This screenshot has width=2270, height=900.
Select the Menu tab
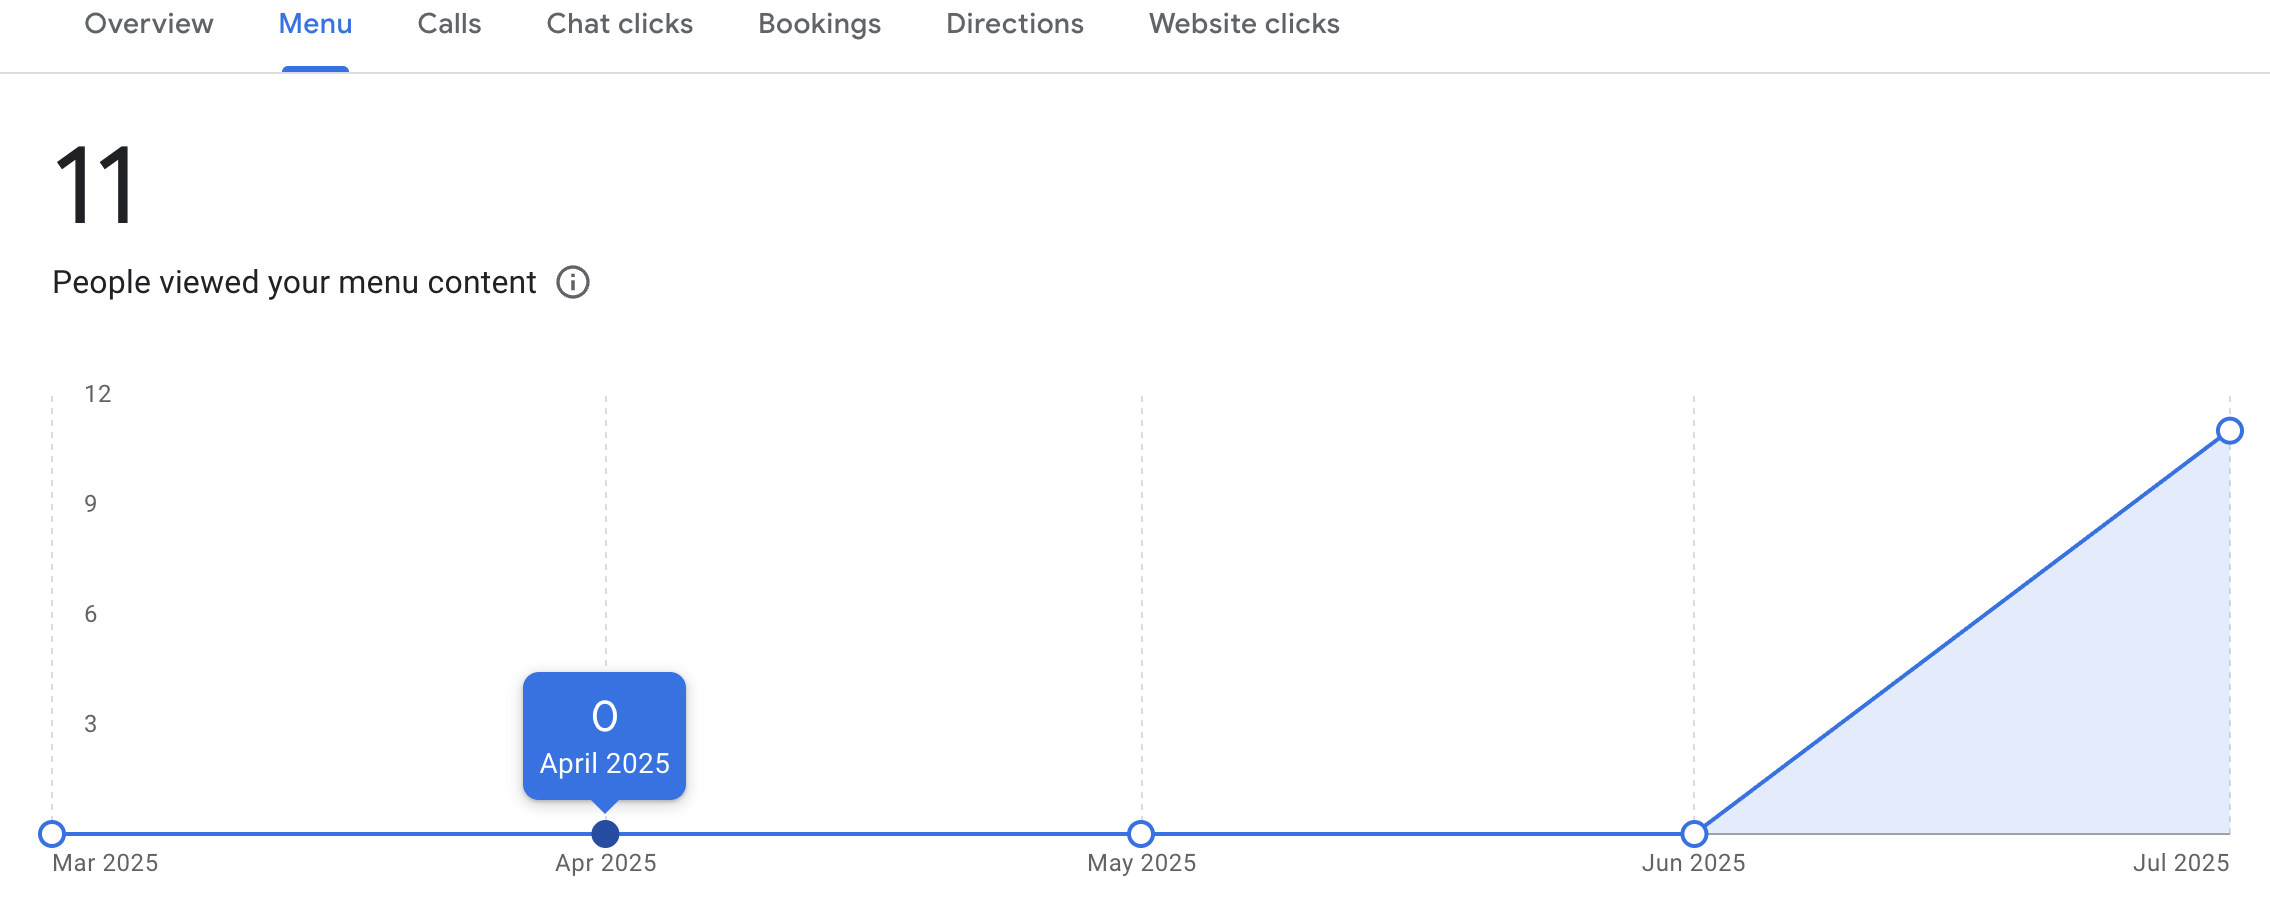click(x=315, y=24)
